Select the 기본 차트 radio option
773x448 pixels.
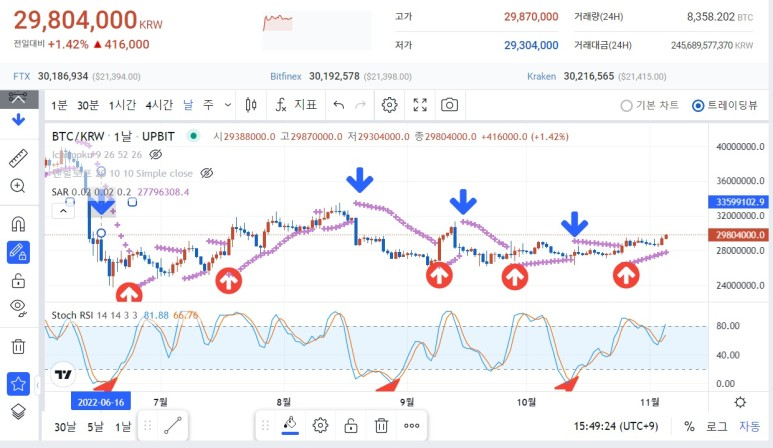tap(627, 105)
